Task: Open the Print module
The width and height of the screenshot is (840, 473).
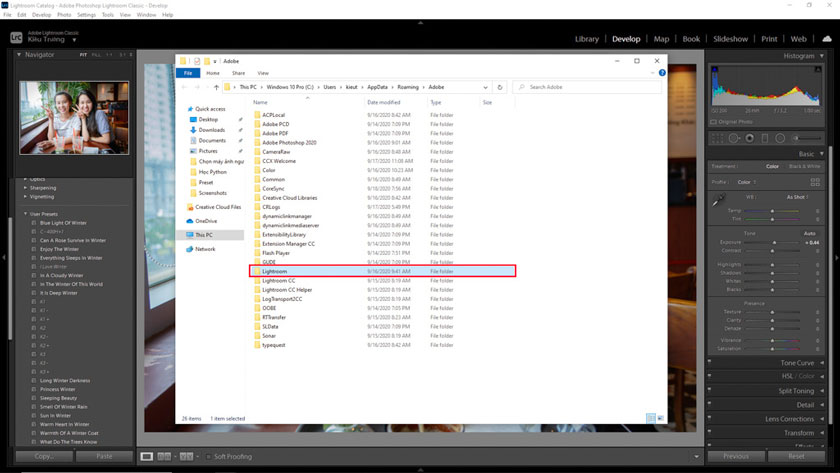Action: pos(769,39)
